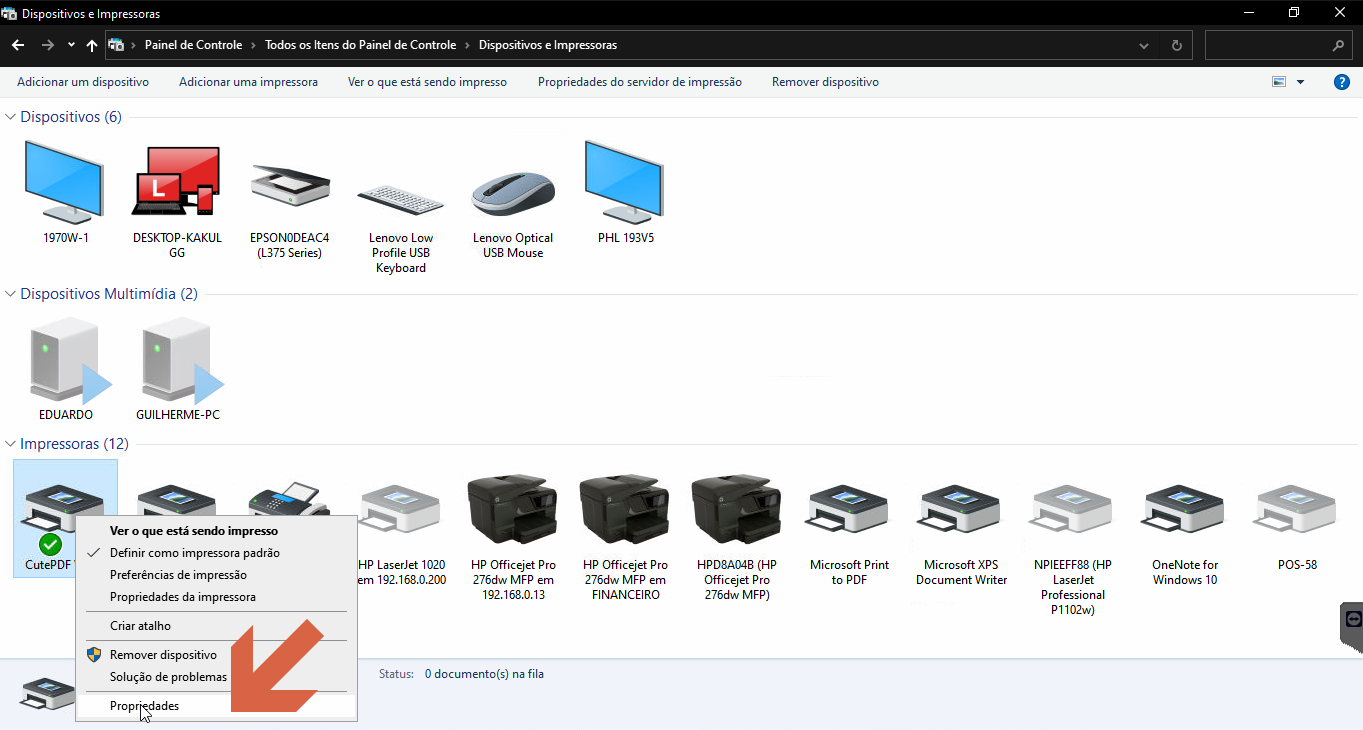1363x730 pixels.
Task: Select HP Officejet Pro at 192.168.0.13
Action: 513,509
